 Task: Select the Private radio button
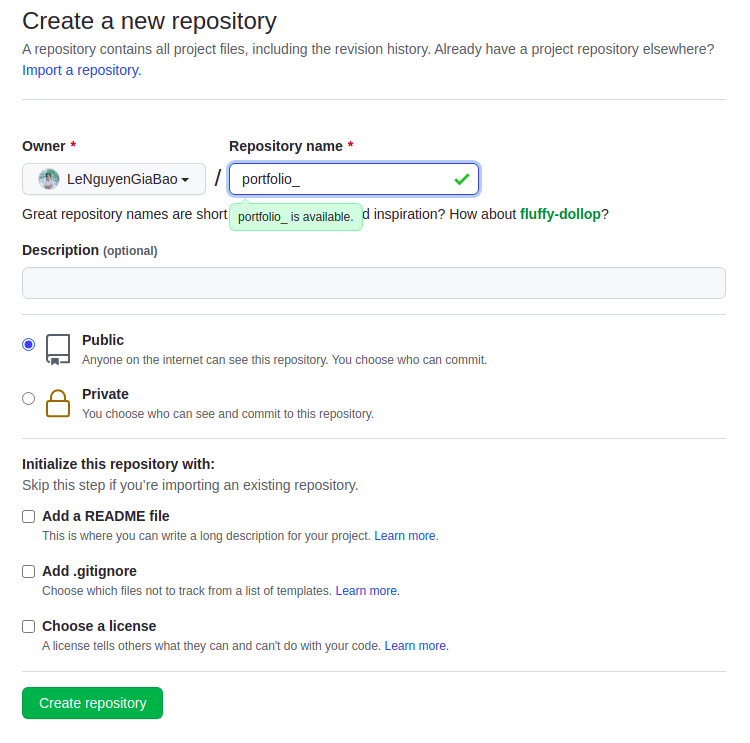(28, 398)
